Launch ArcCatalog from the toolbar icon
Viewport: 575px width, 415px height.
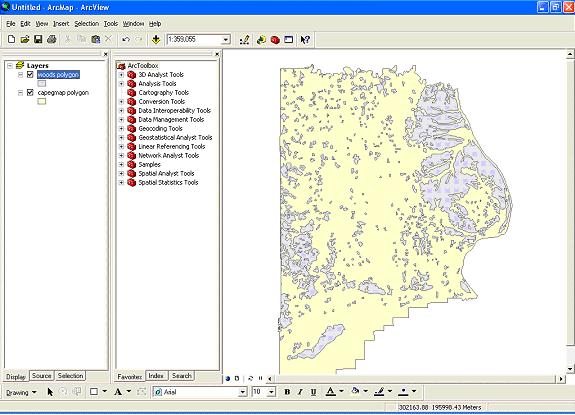(x=261, y=39)
